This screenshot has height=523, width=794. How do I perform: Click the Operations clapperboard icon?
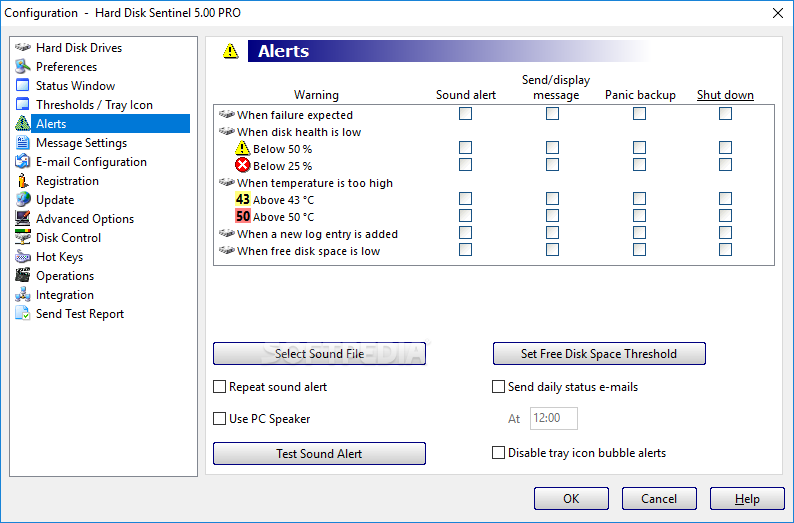[23, 275]
